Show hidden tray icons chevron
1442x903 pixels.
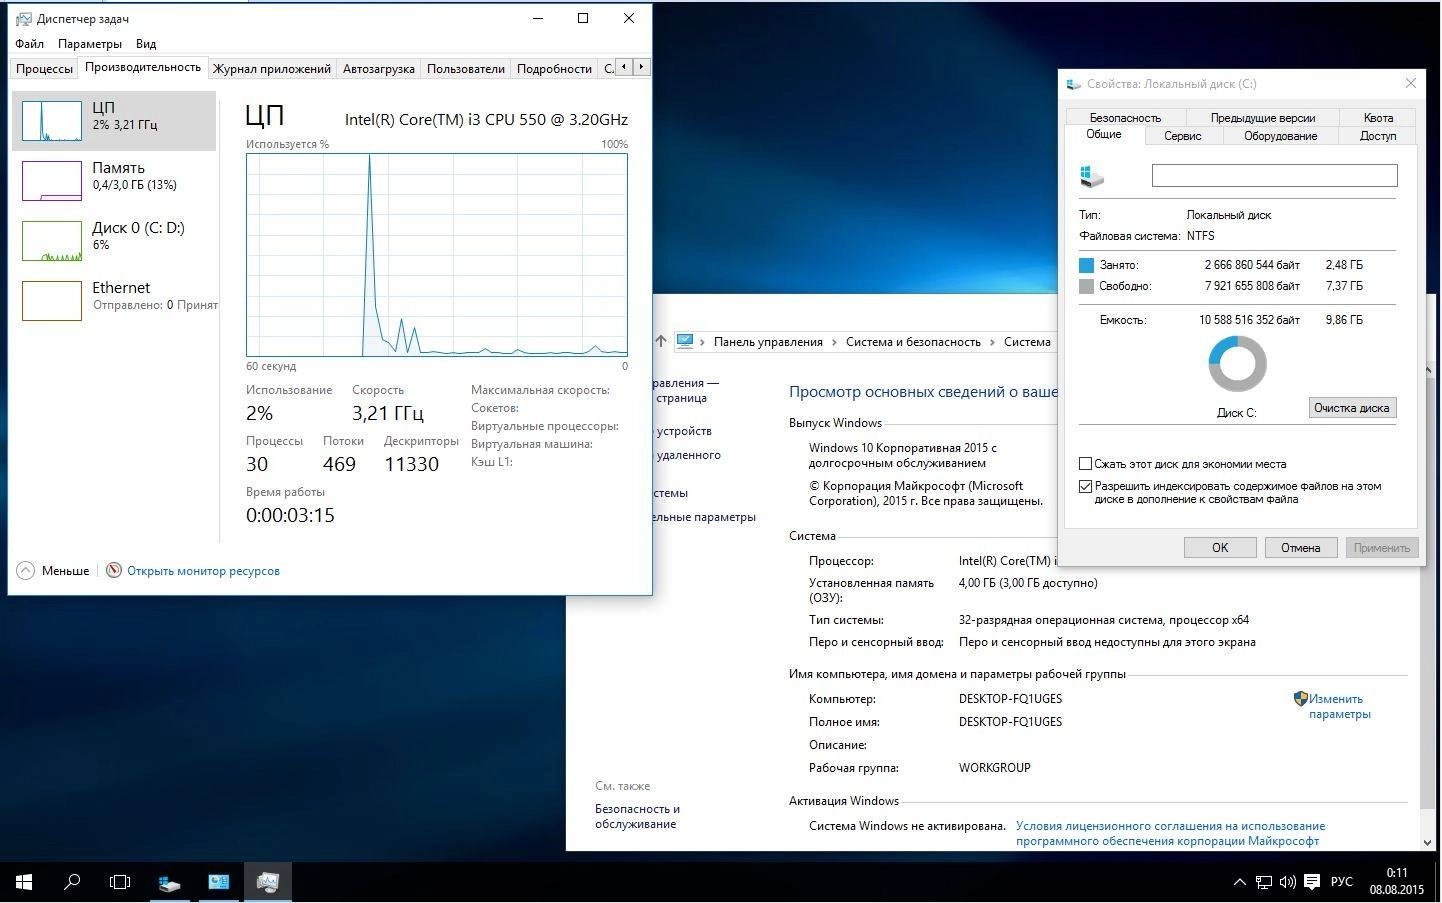[1239, 882]
